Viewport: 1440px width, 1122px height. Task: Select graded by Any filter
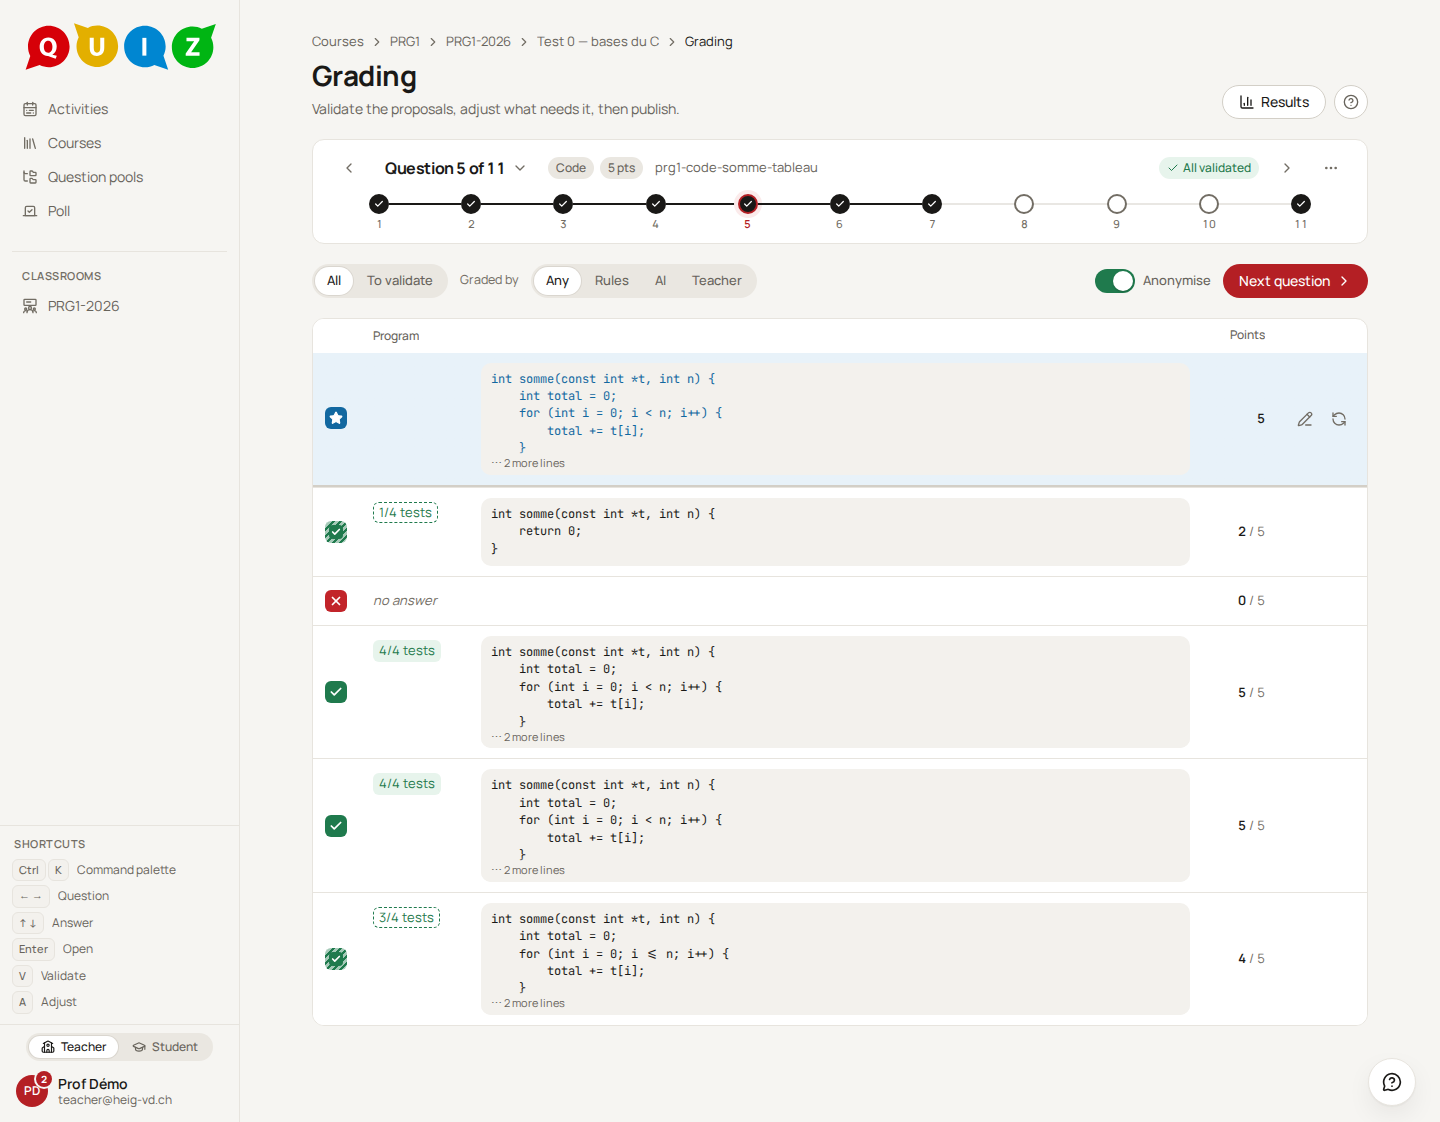coord(557,281)
